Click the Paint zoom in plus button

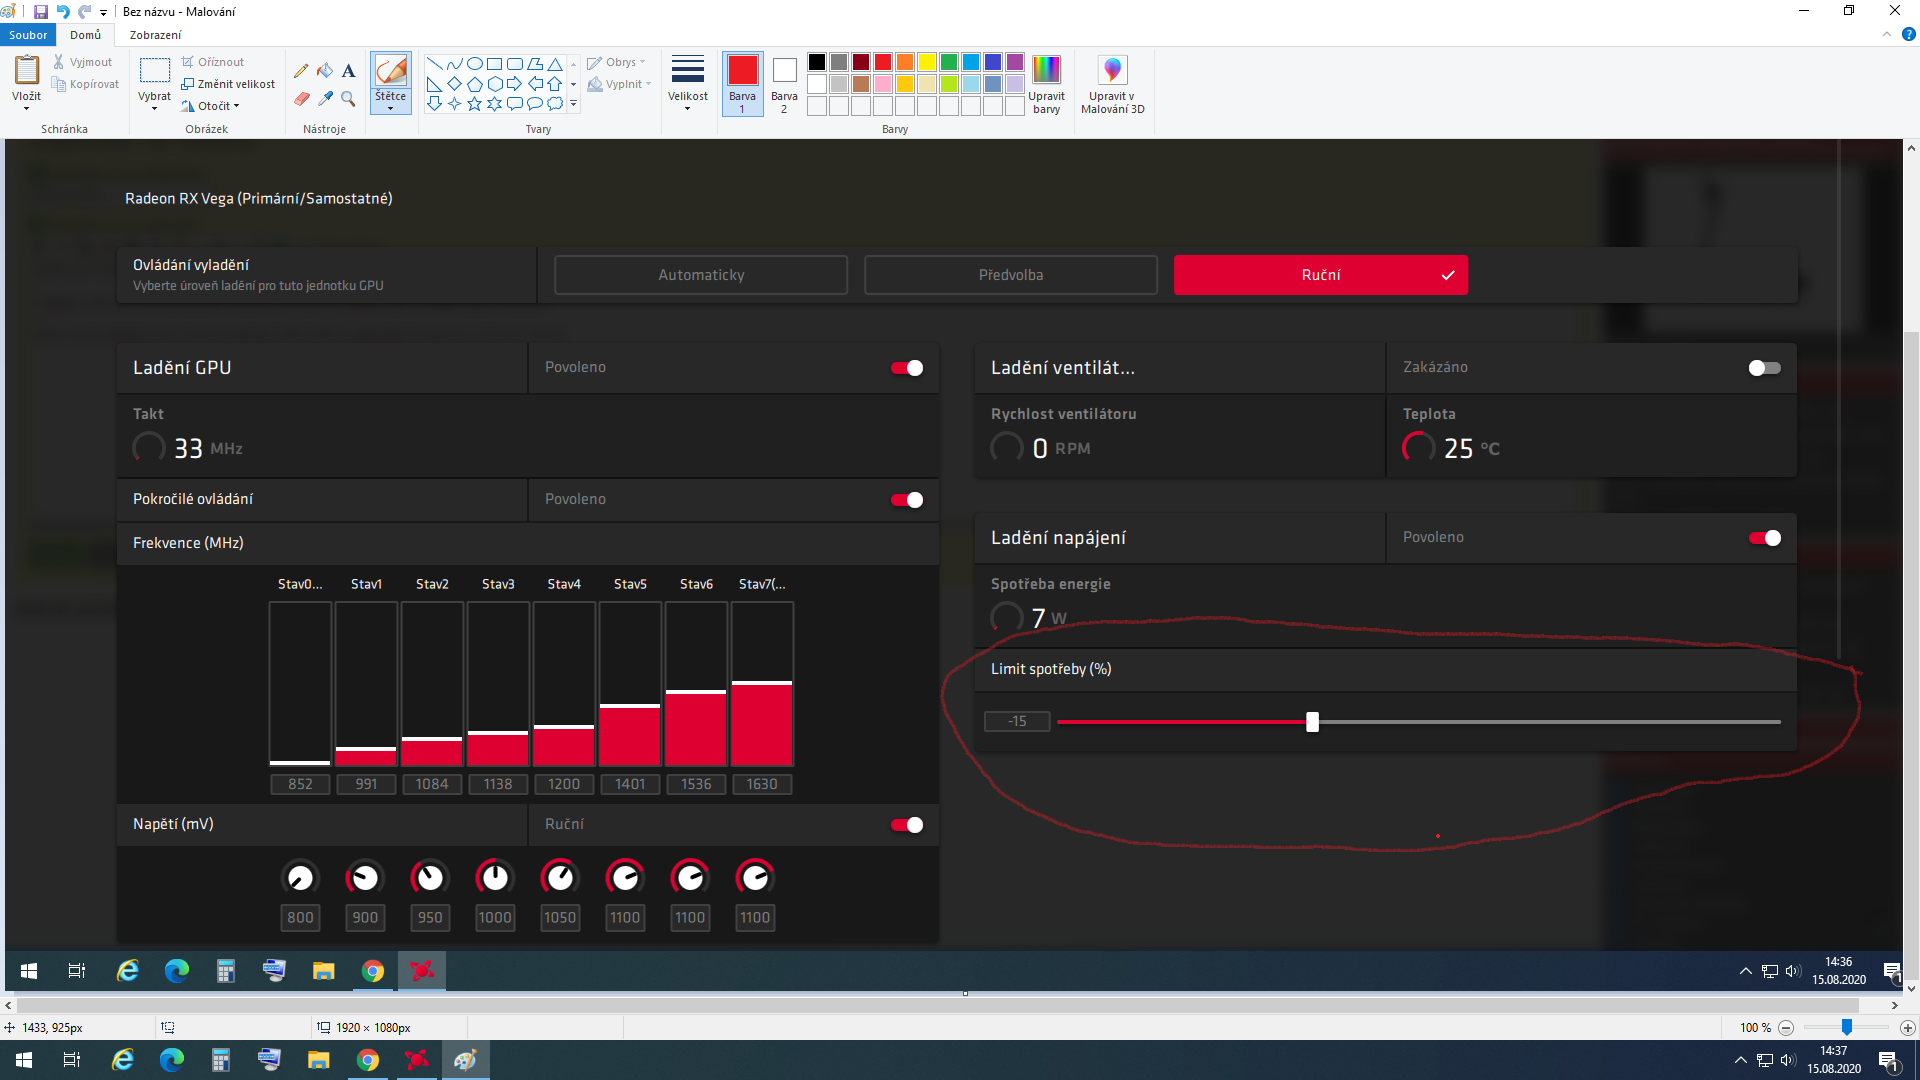pos(1908,1027)
